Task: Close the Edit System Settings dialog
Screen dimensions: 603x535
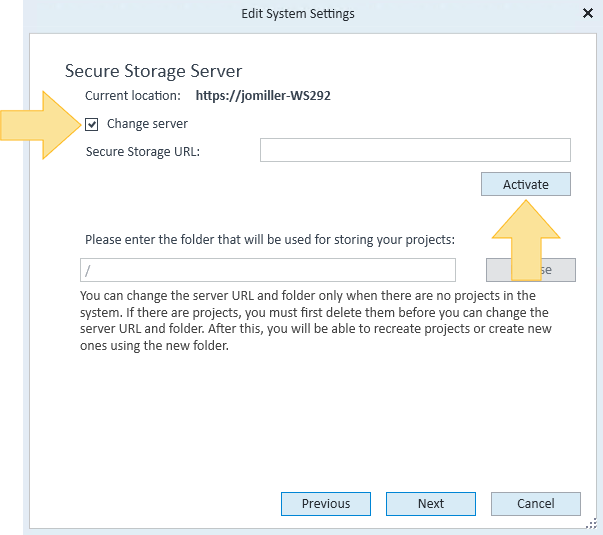Action: [588, 13]
